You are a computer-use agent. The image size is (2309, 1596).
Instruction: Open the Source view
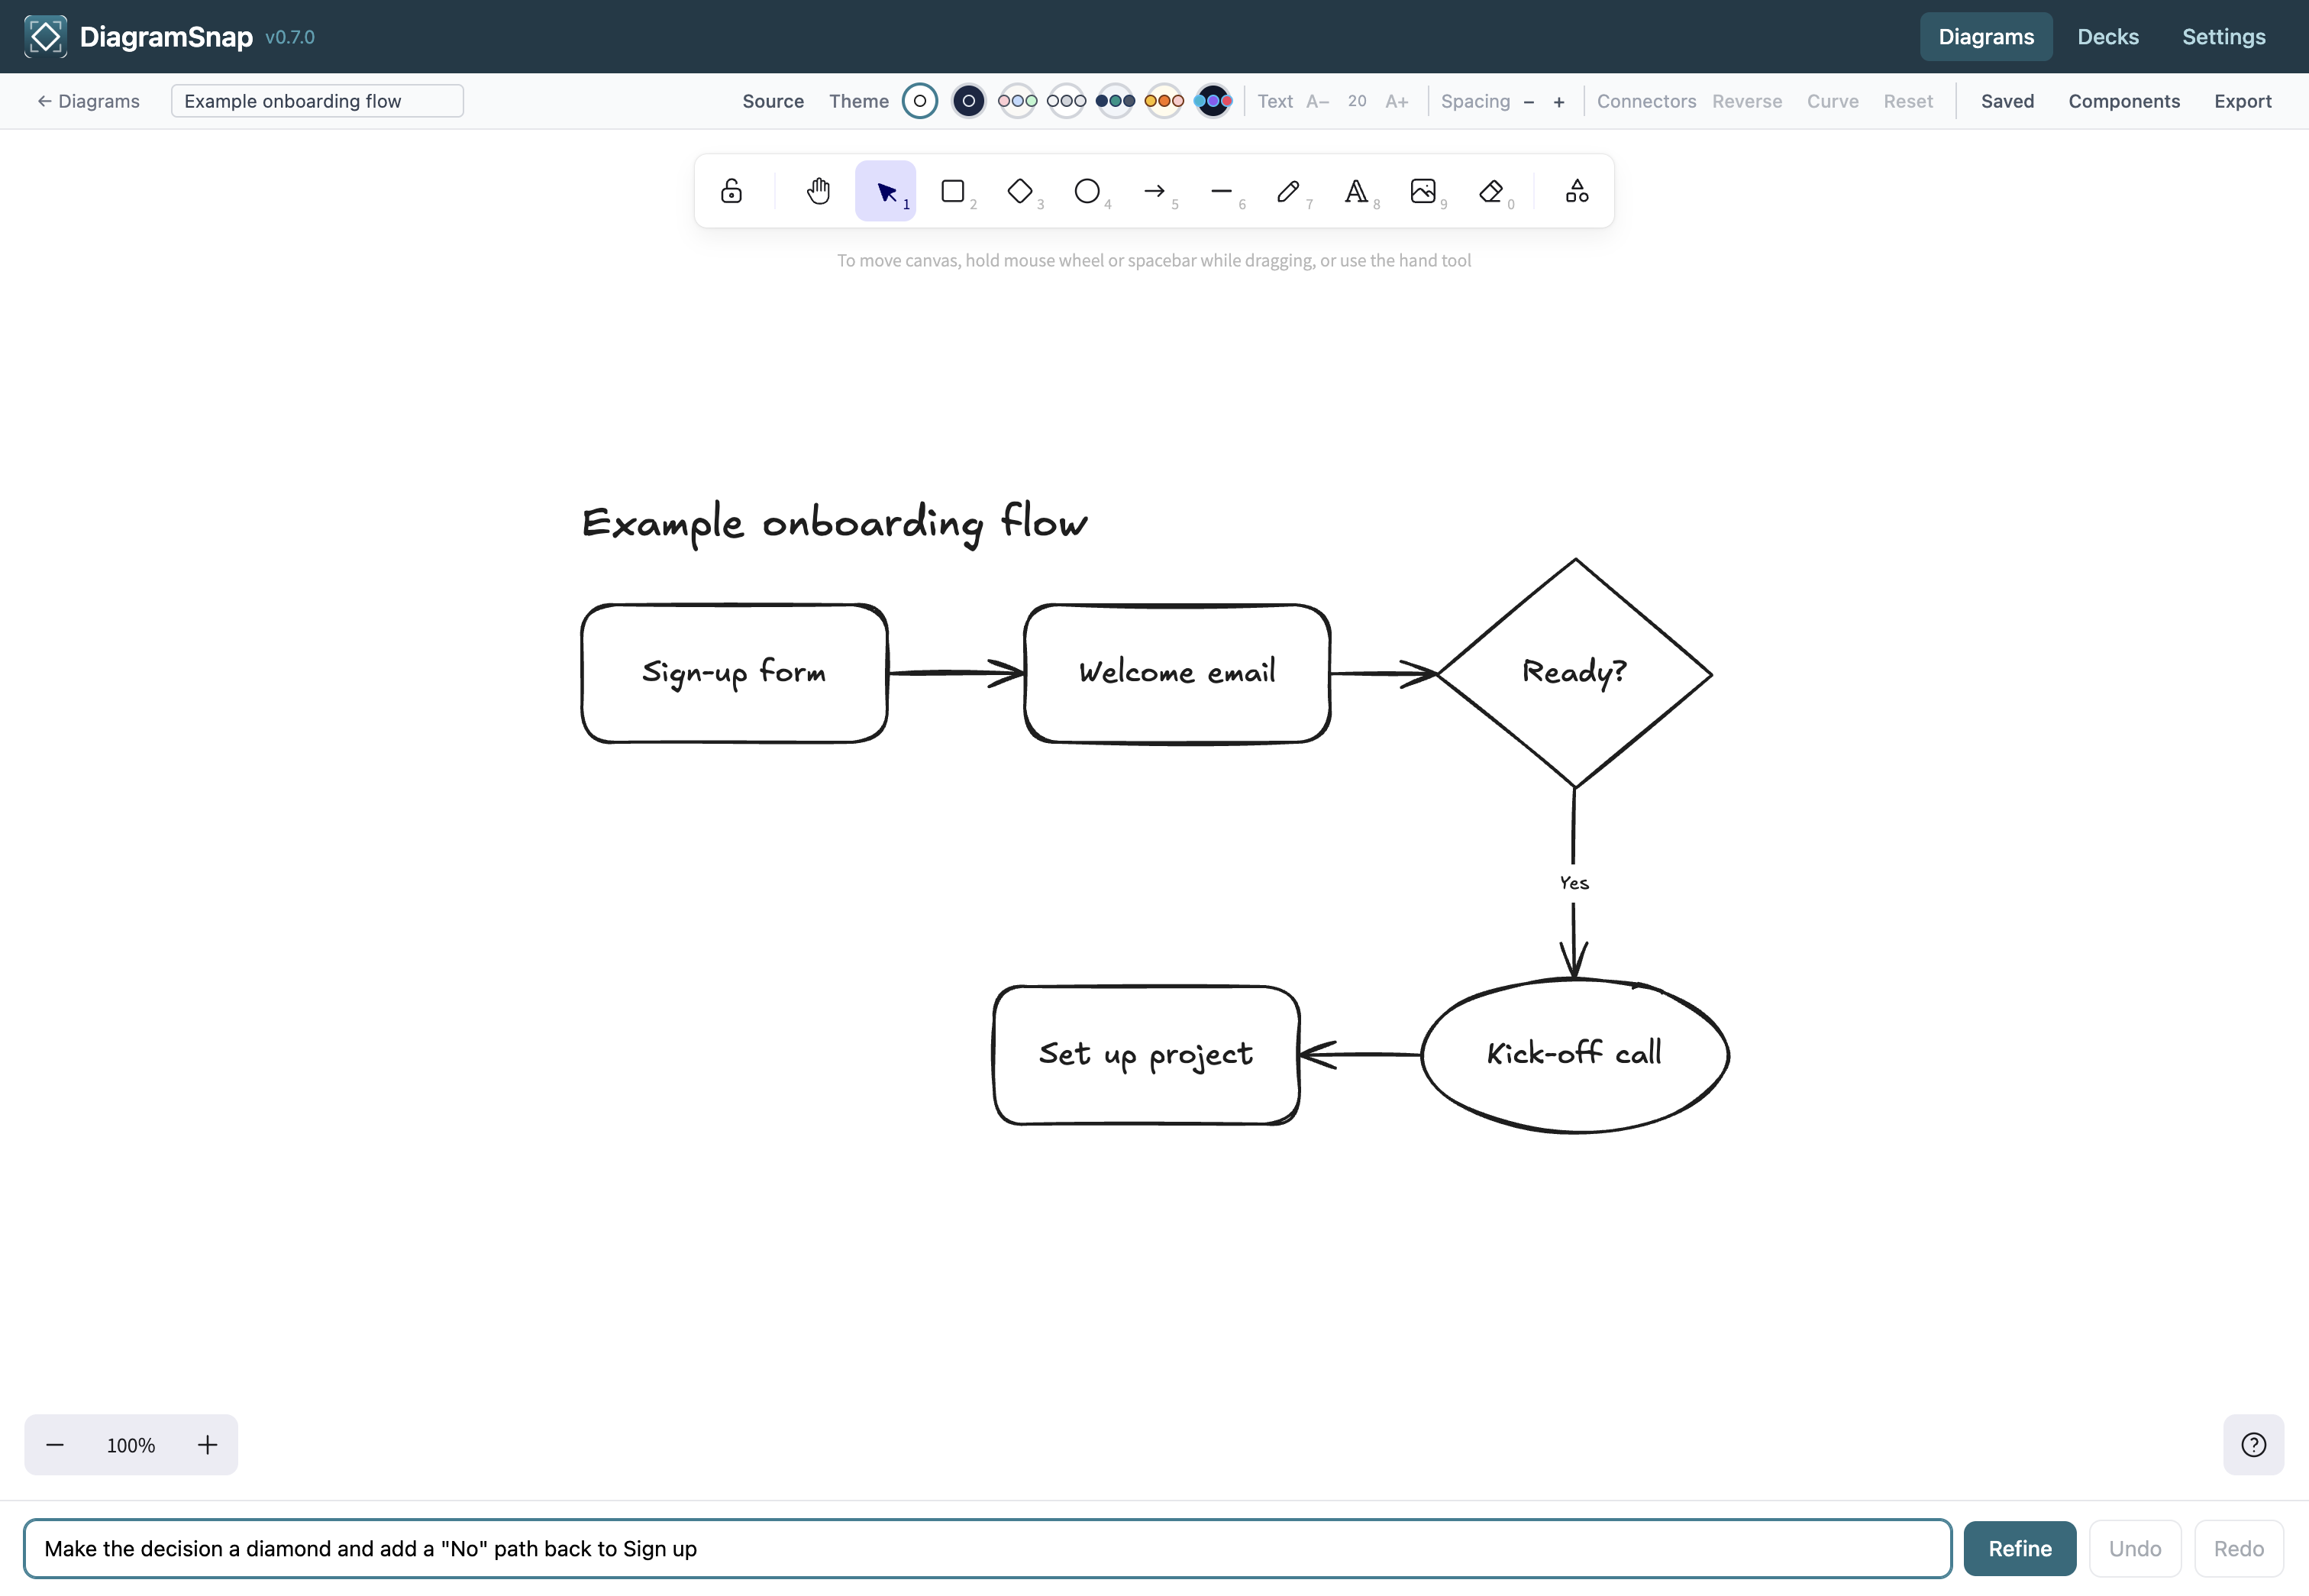tap(772, 101)
